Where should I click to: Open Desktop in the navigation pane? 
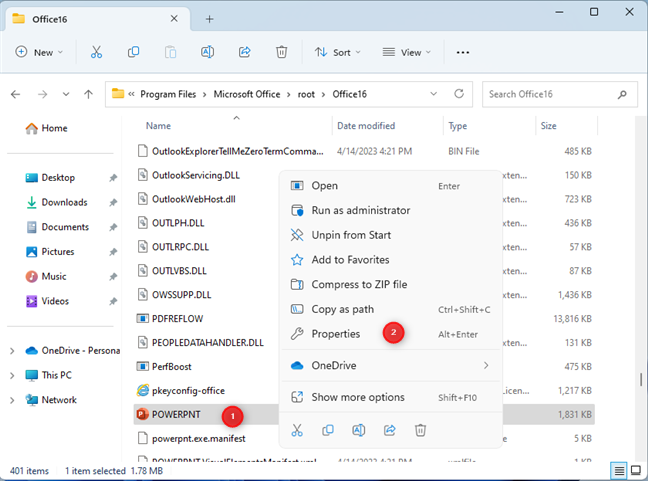(50, 178)
